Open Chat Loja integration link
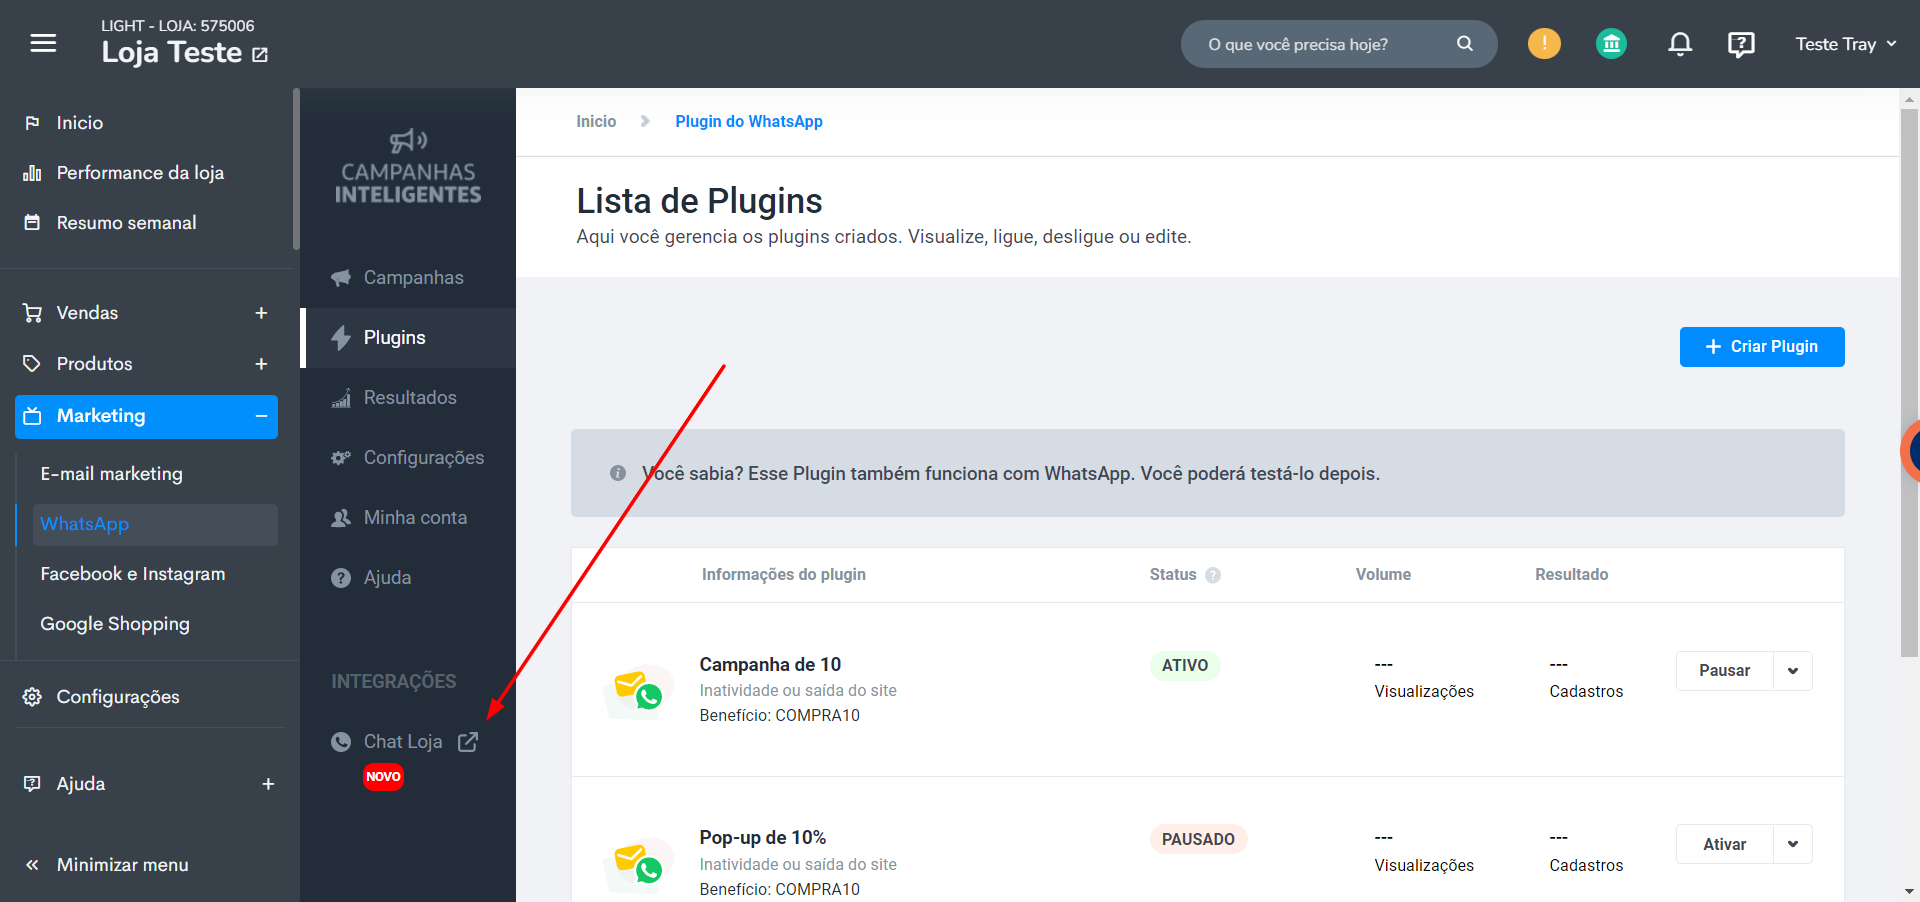1920x902 pixels. (x=403, y=742)
